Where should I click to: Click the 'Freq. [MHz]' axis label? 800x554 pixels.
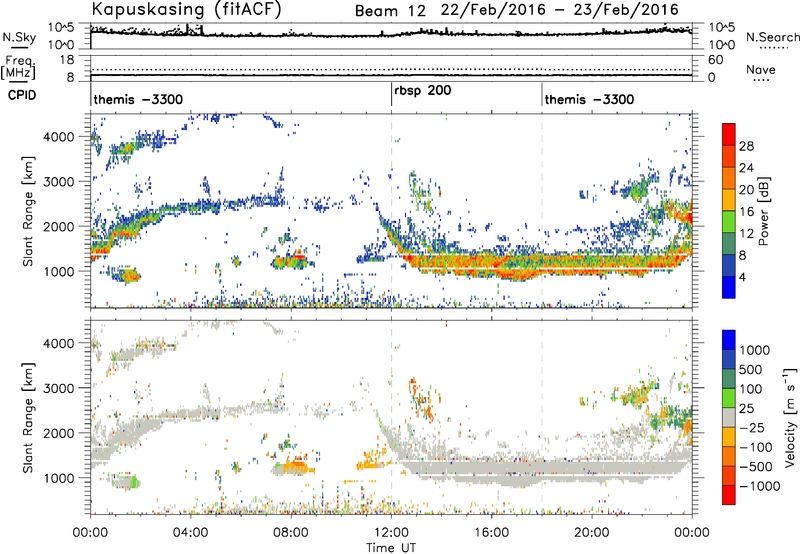(18, 67)
